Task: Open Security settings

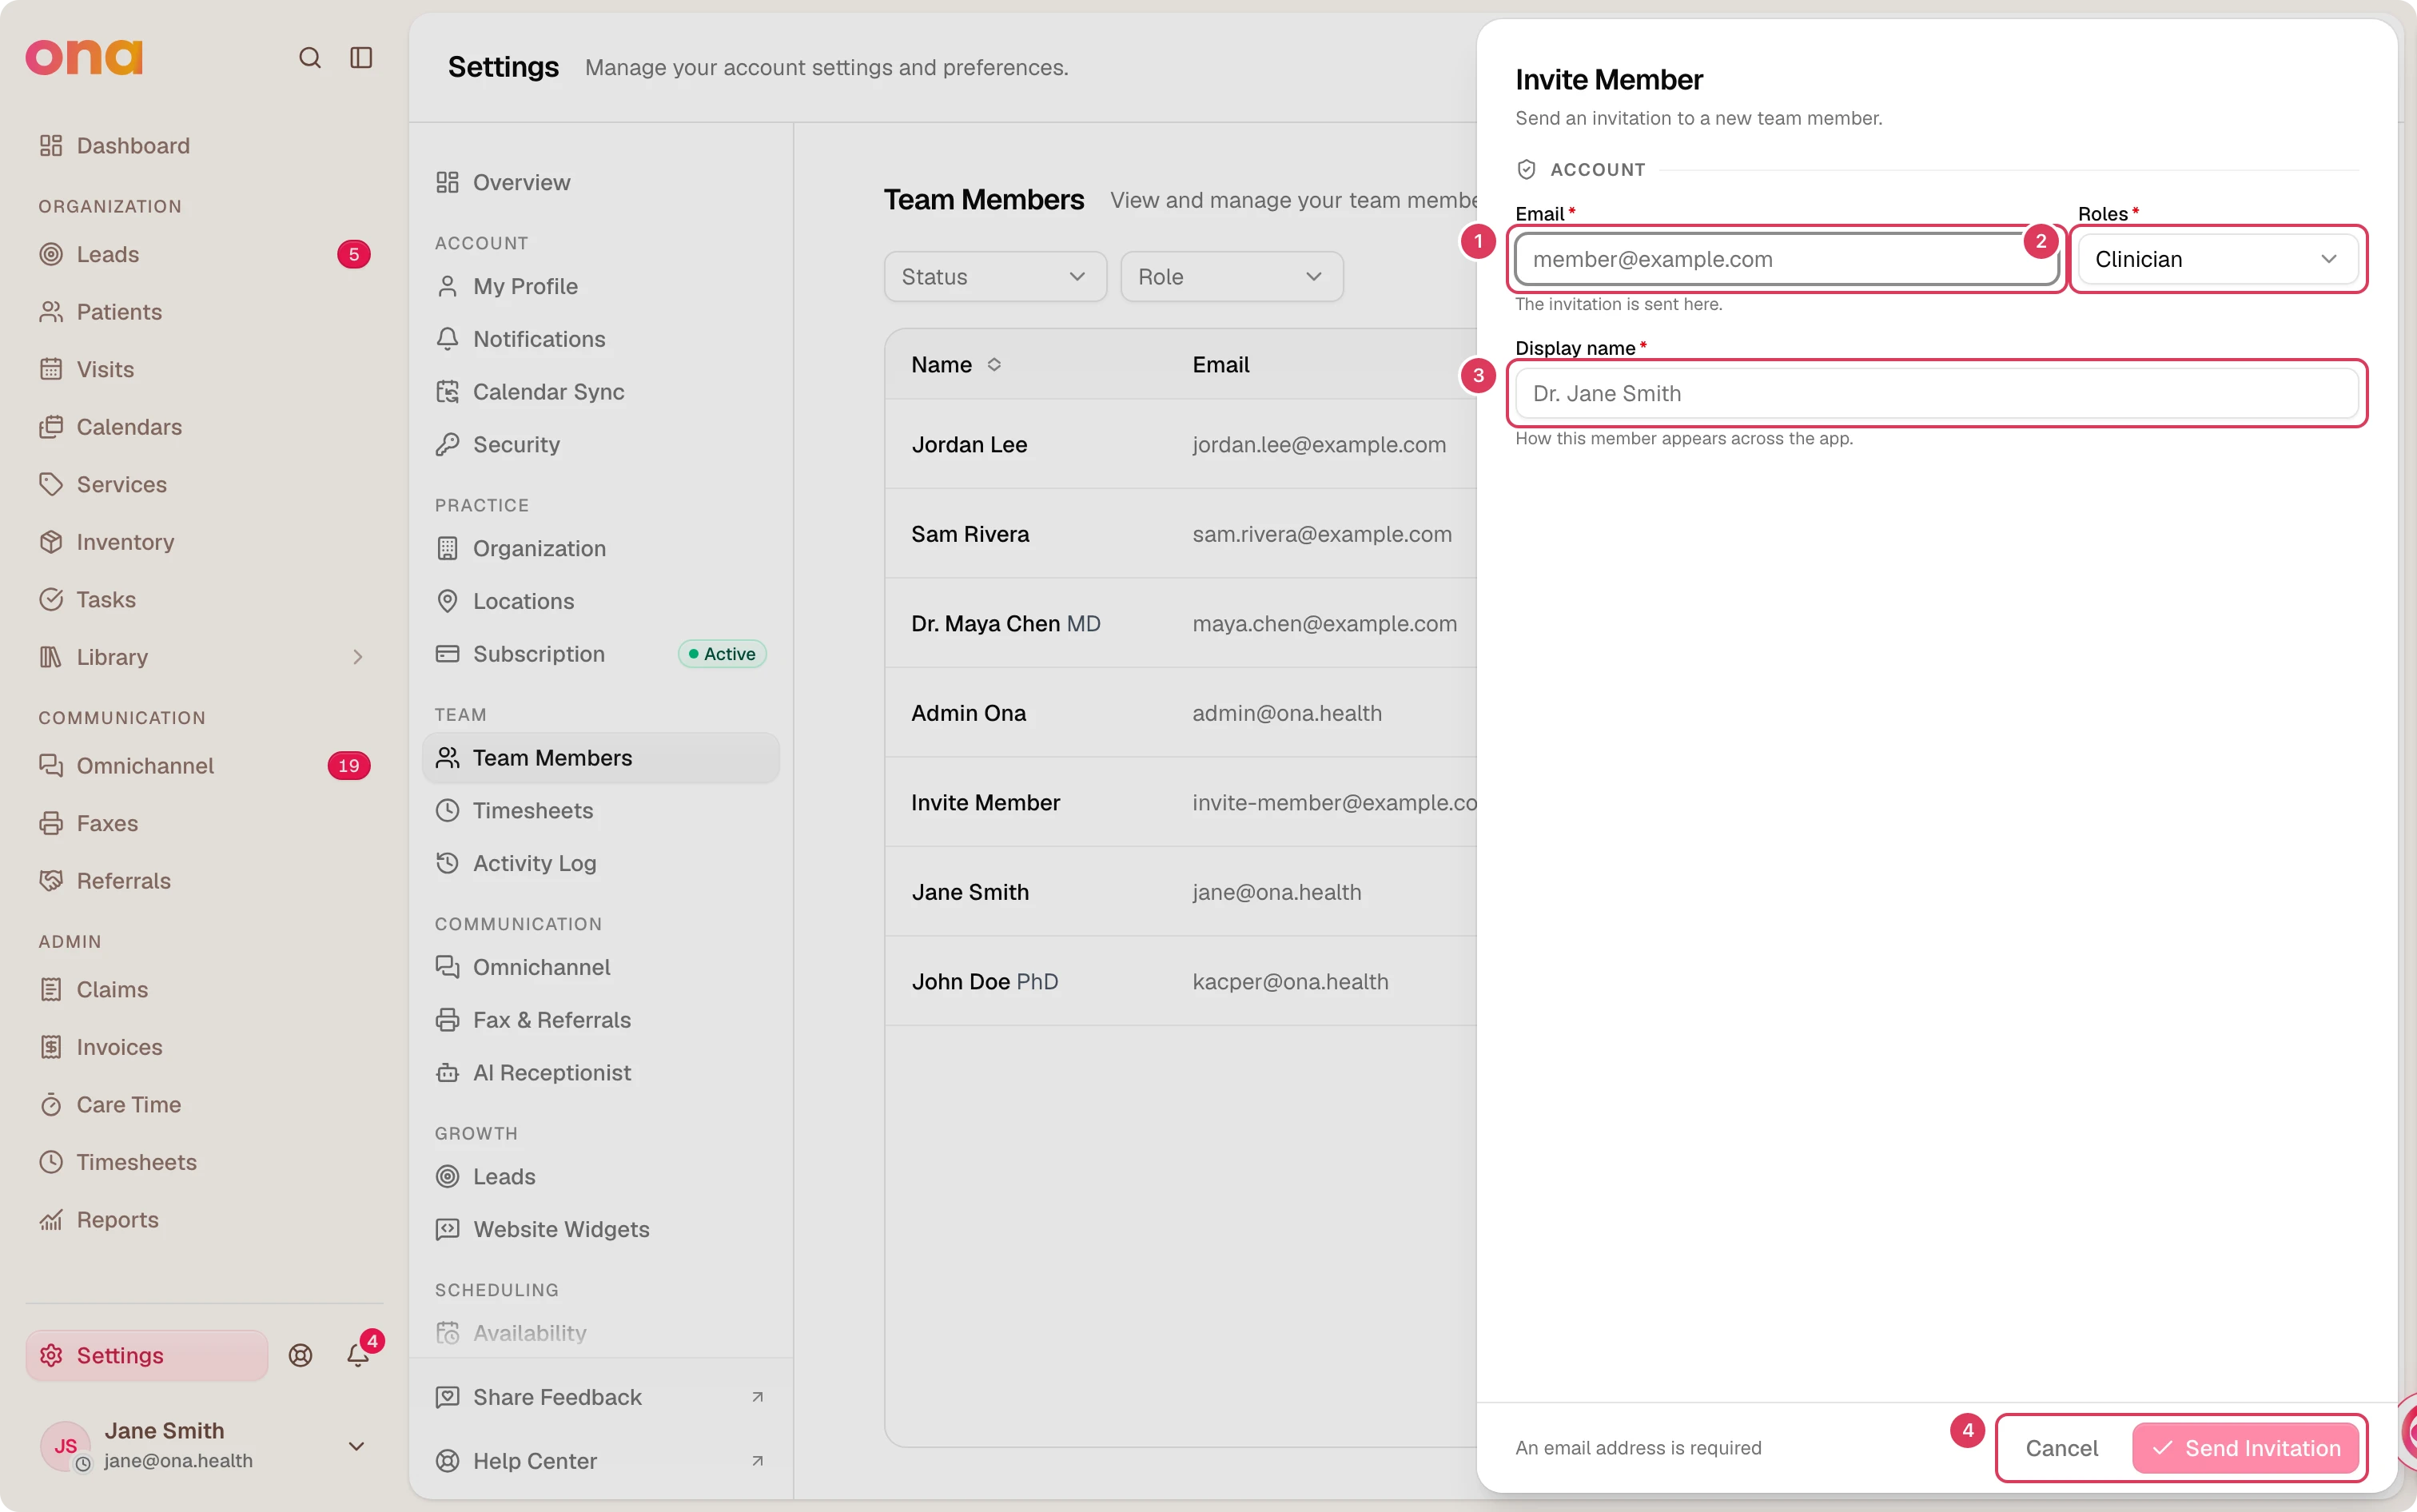Action: [601, 444]
